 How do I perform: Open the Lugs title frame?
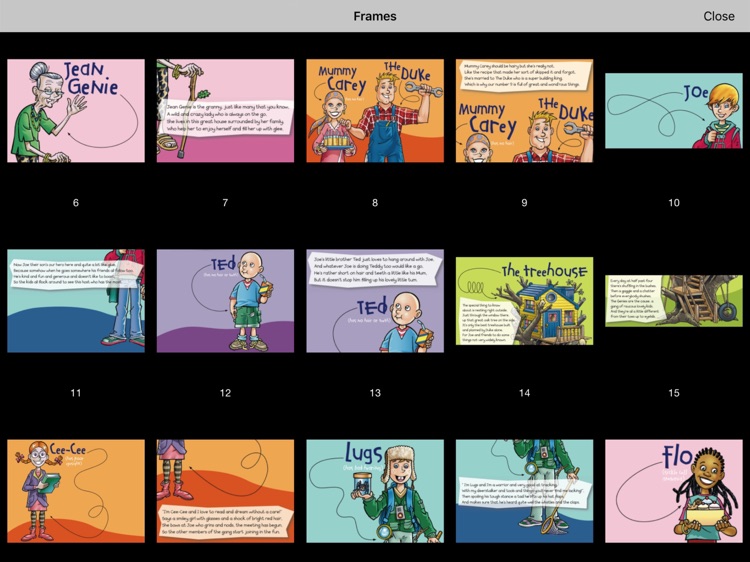[x=375, y=491]
